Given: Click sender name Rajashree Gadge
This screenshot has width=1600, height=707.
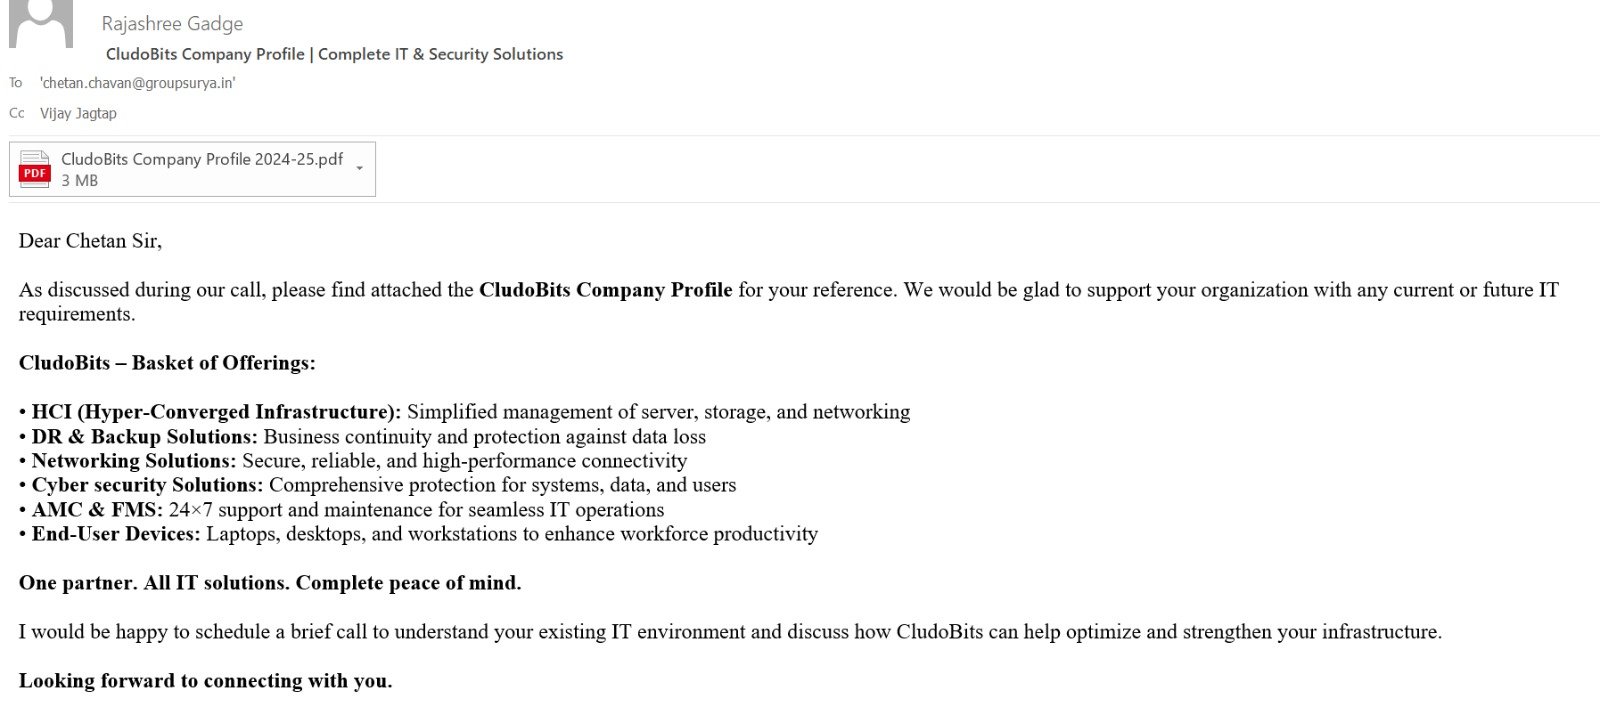Looking at the screenshot, I should pos(172,23).
